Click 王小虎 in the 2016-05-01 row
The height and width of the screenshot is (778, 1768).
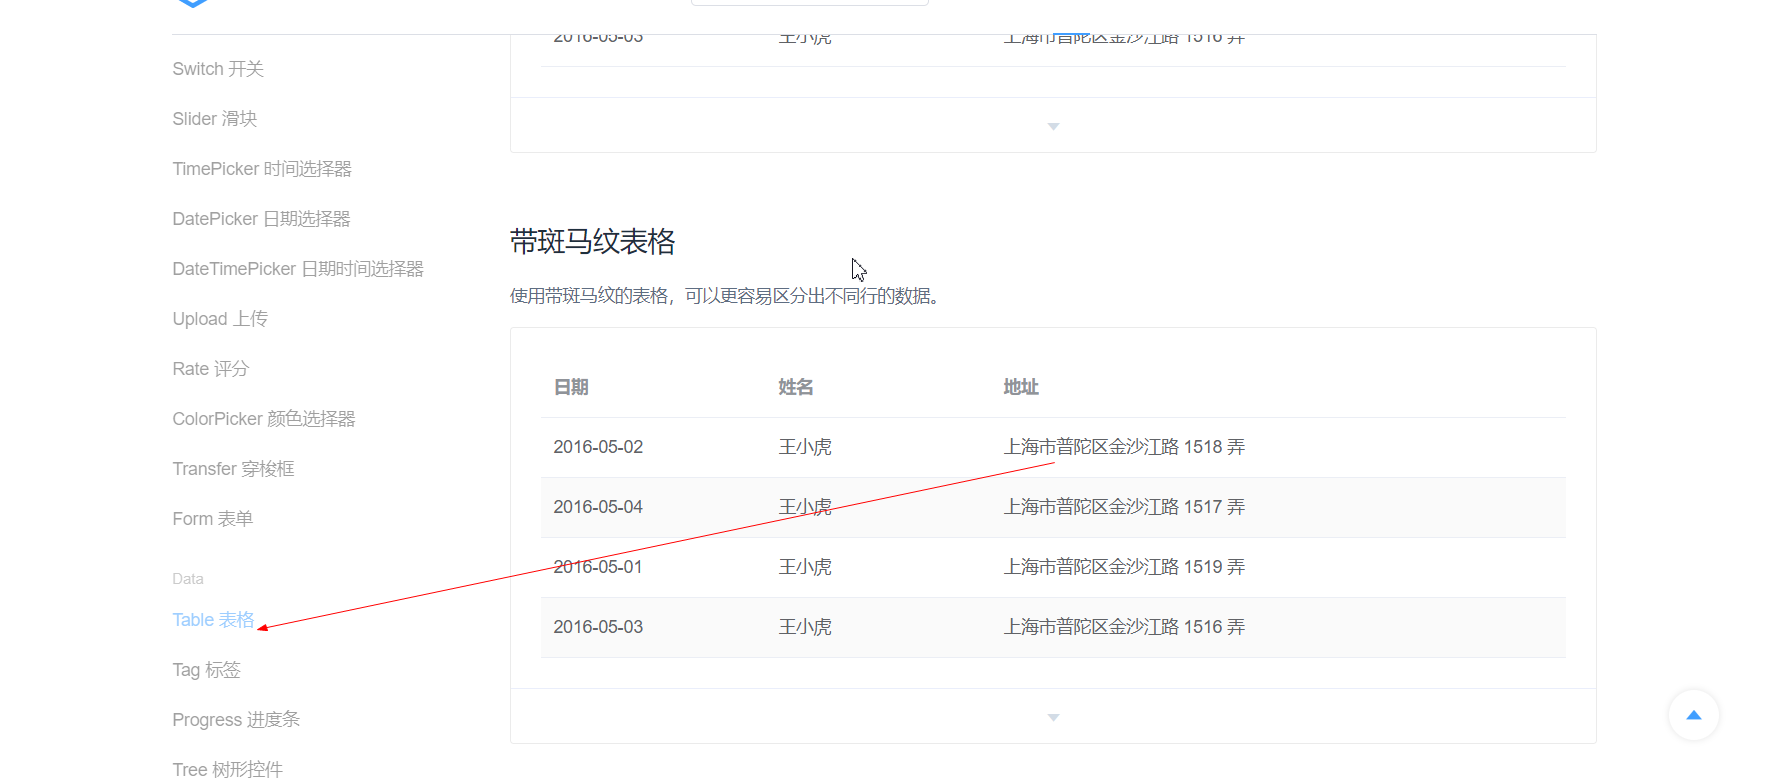(x=805, y=567)
